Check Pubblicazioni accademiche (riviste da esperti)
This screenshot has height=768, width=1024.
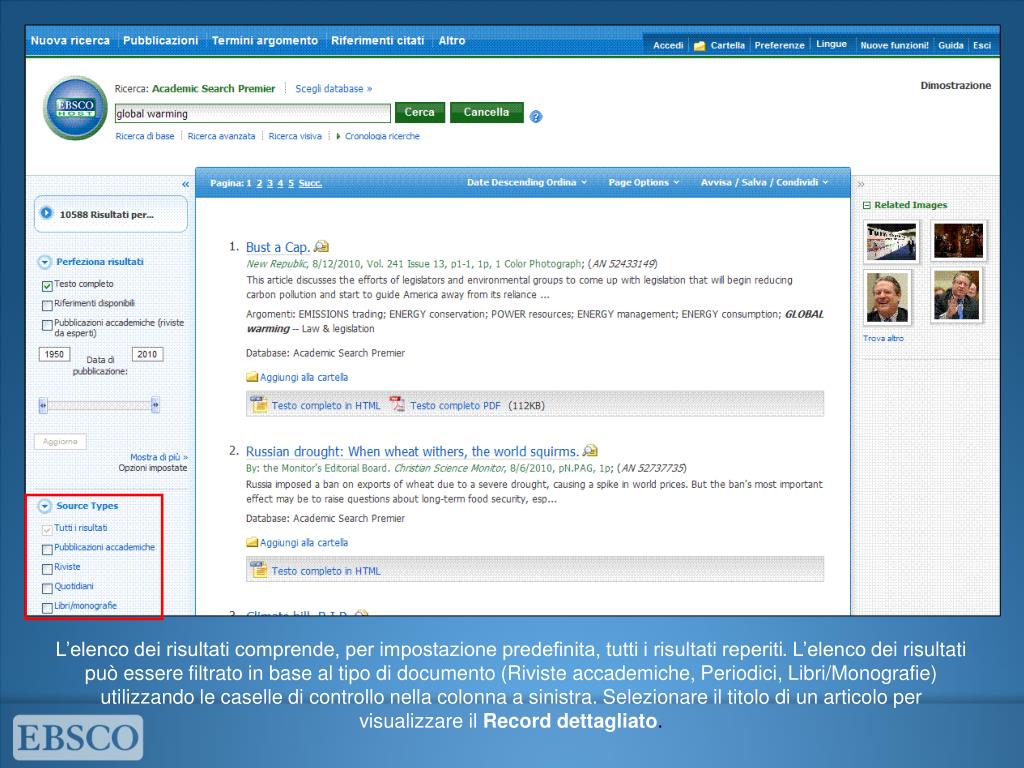pos(47,325)
